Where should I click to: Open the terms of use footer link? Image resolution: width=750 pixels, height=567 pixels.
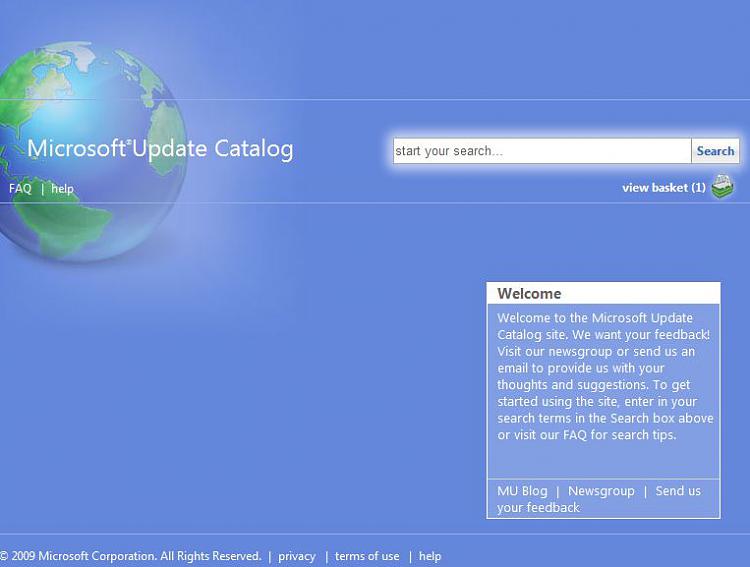click(367, 556)
